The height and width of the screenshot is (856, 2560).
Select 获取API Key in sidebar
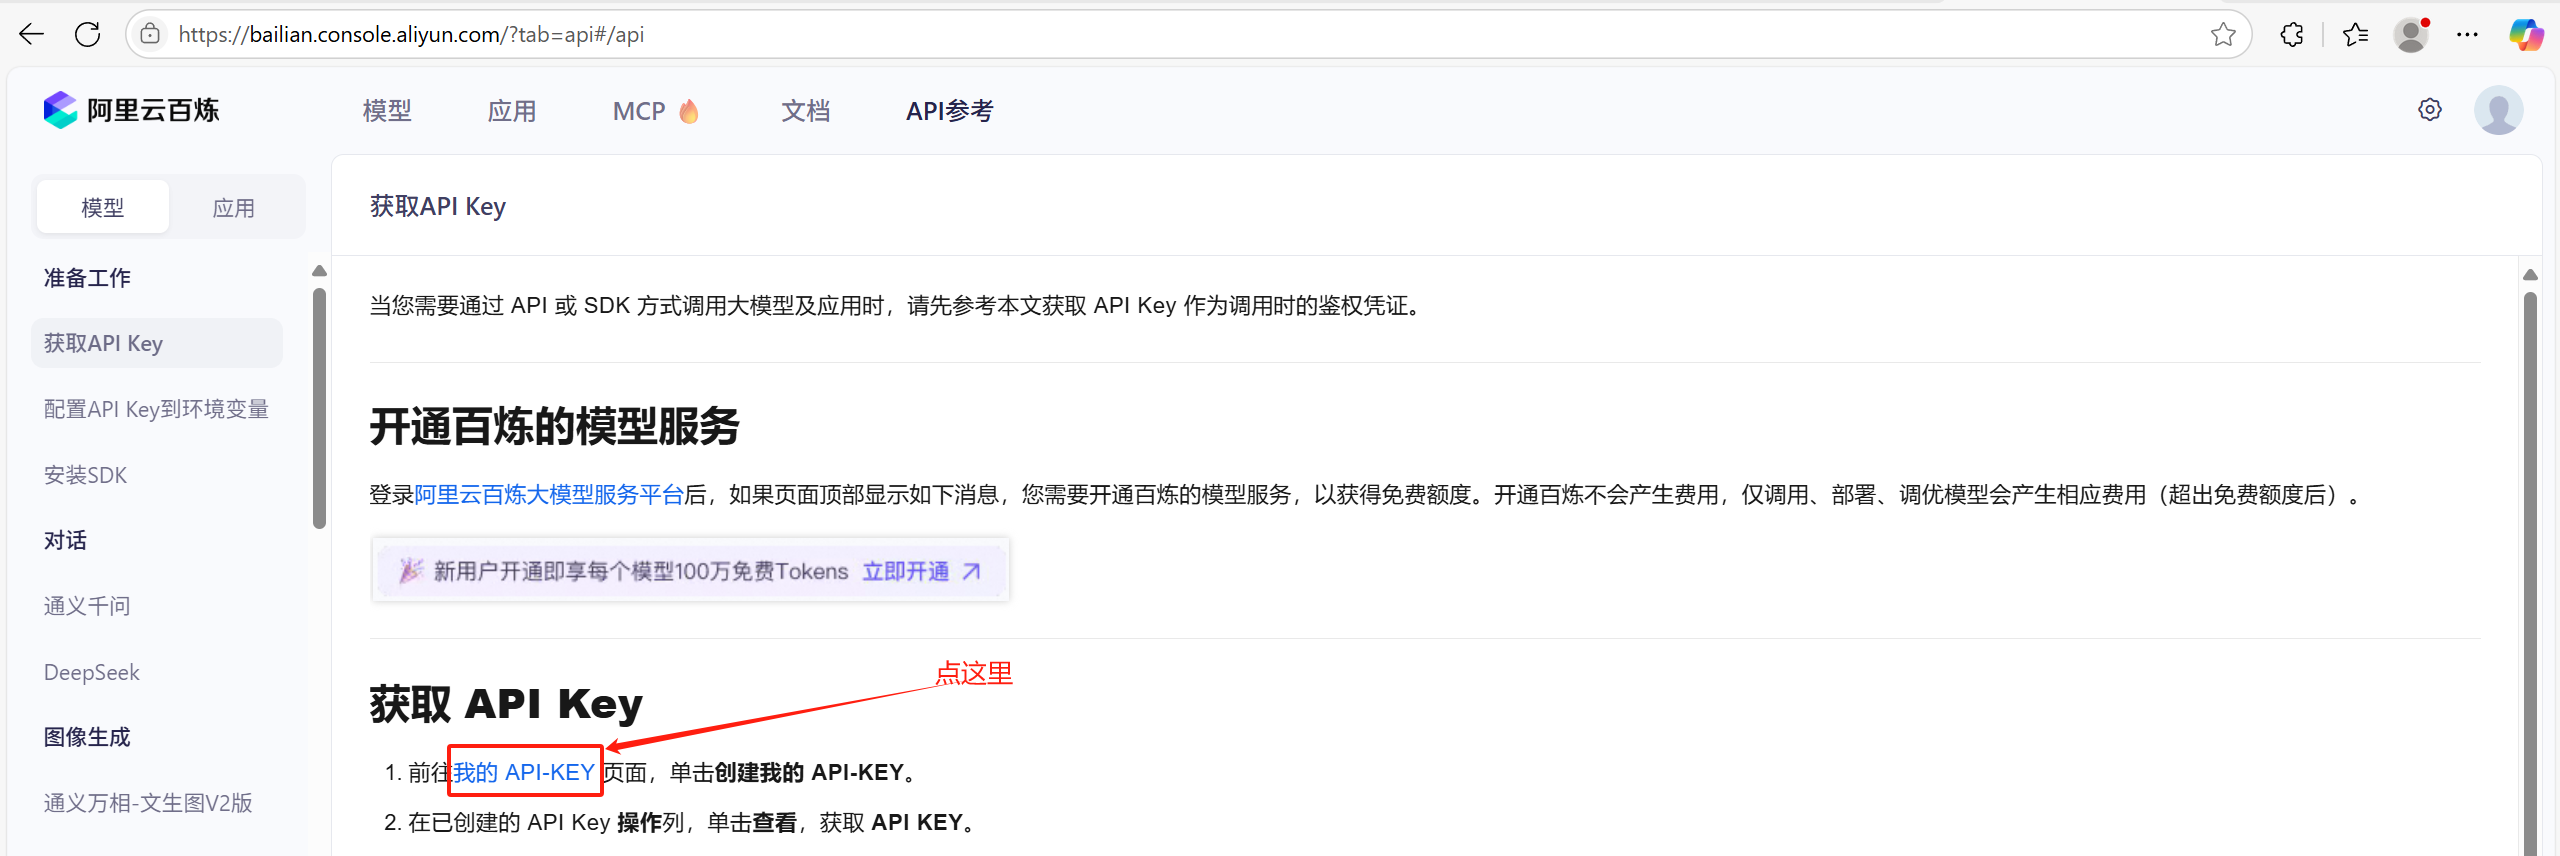(x=157, y=343)
